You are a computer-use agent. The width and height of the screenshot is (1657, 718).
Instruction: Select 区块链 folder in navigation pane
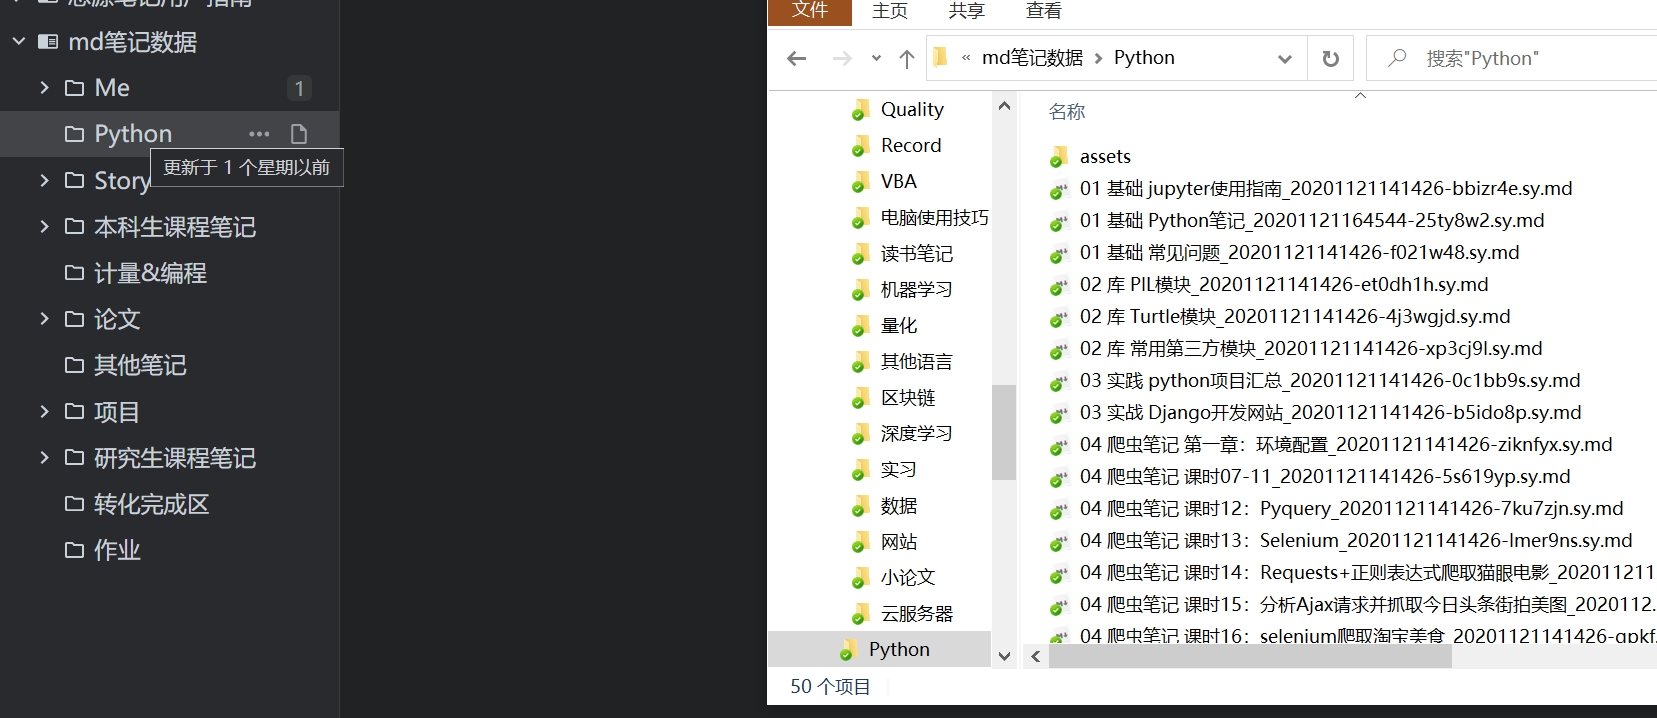point(907,398)
